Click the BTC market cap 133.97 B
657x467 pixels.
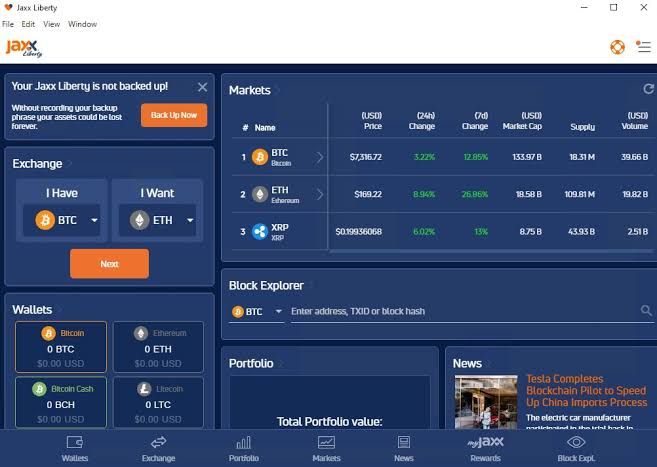point(527,157)
